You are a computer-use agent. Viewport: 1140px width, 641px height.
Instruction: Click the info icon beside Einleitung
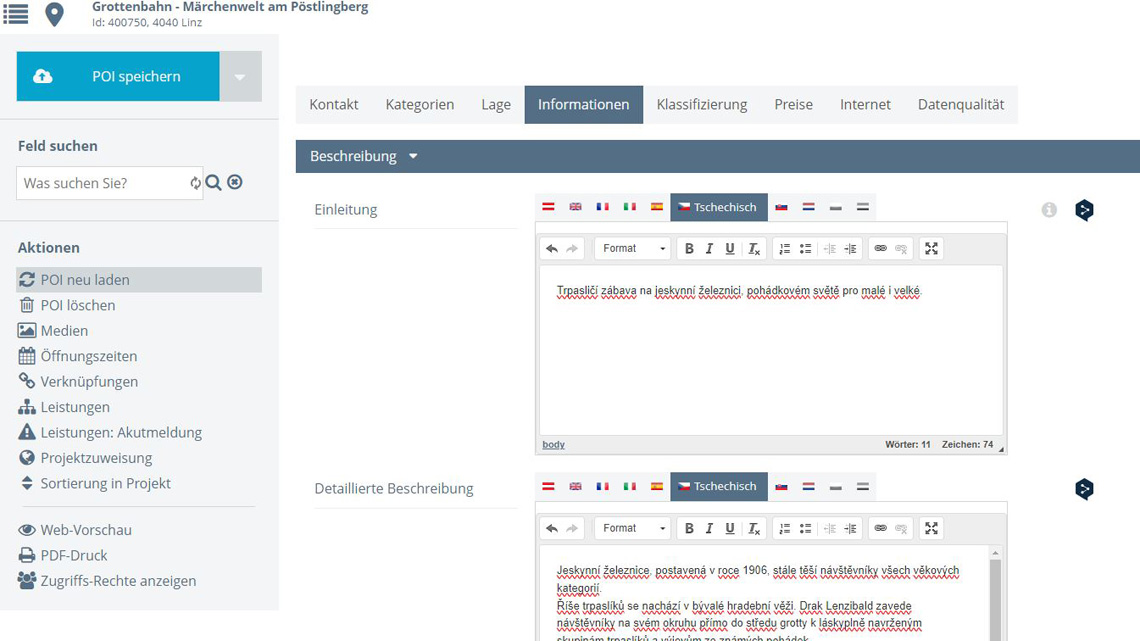[1049, 210]
